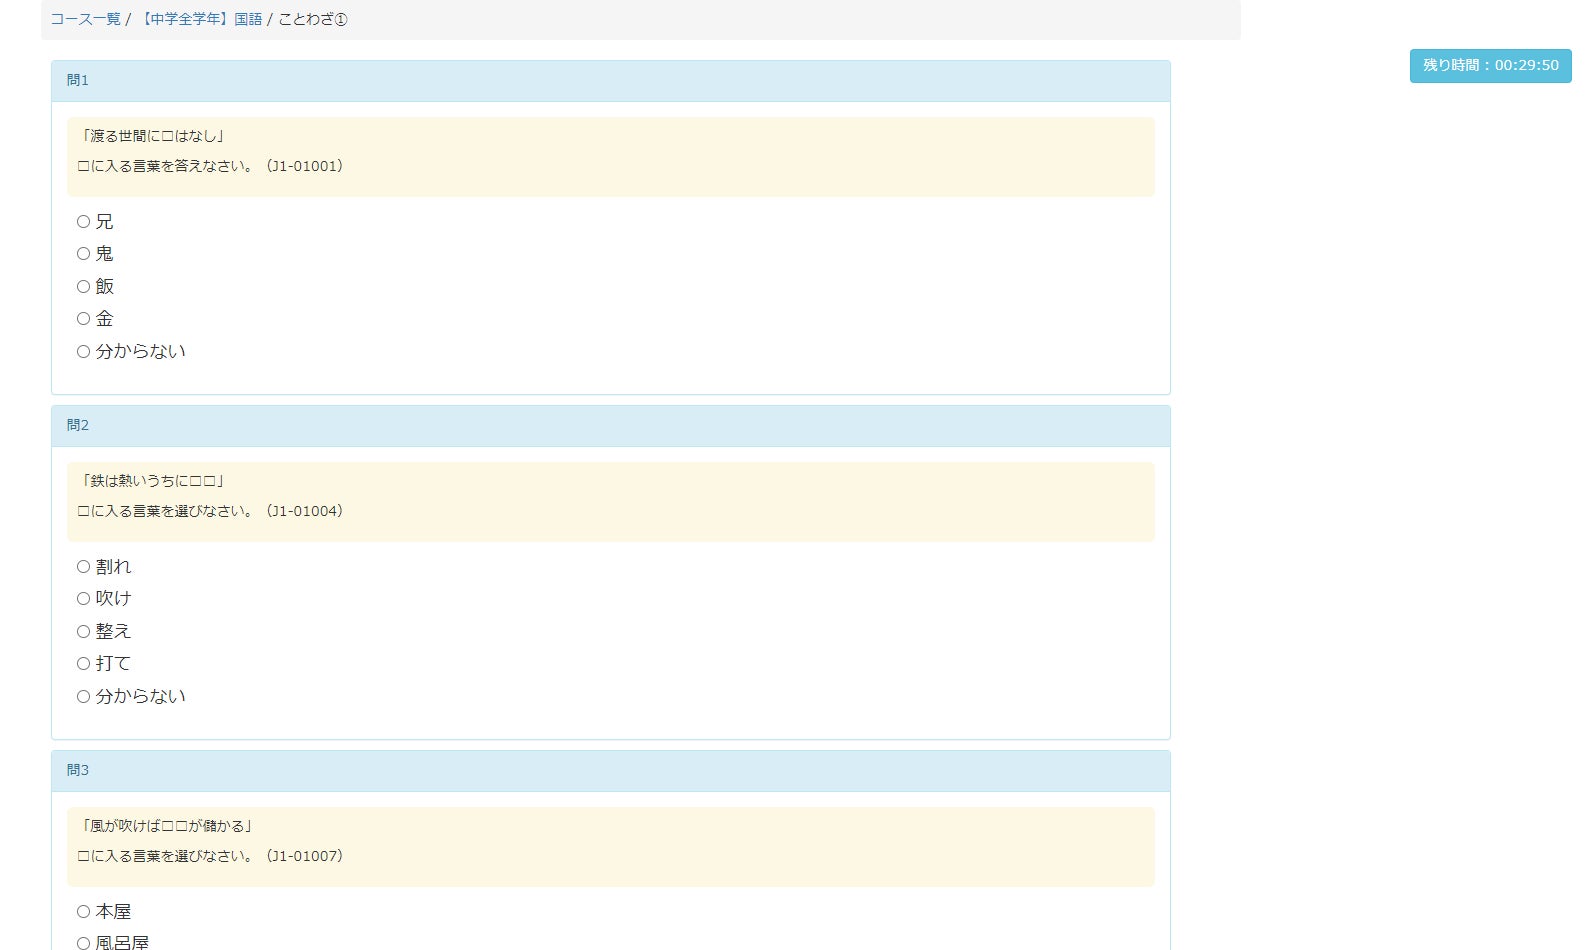
Task: Open the コース一覧 breadcrumb link
Action: (85, 19)
